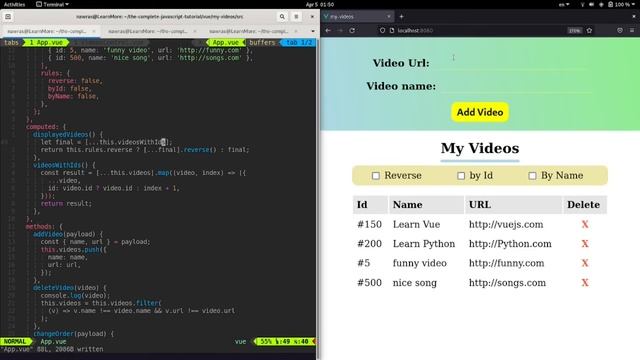Screen dimensions: 640x360
Task: Click the Video name input field
Action: click(x=516, y=86)
